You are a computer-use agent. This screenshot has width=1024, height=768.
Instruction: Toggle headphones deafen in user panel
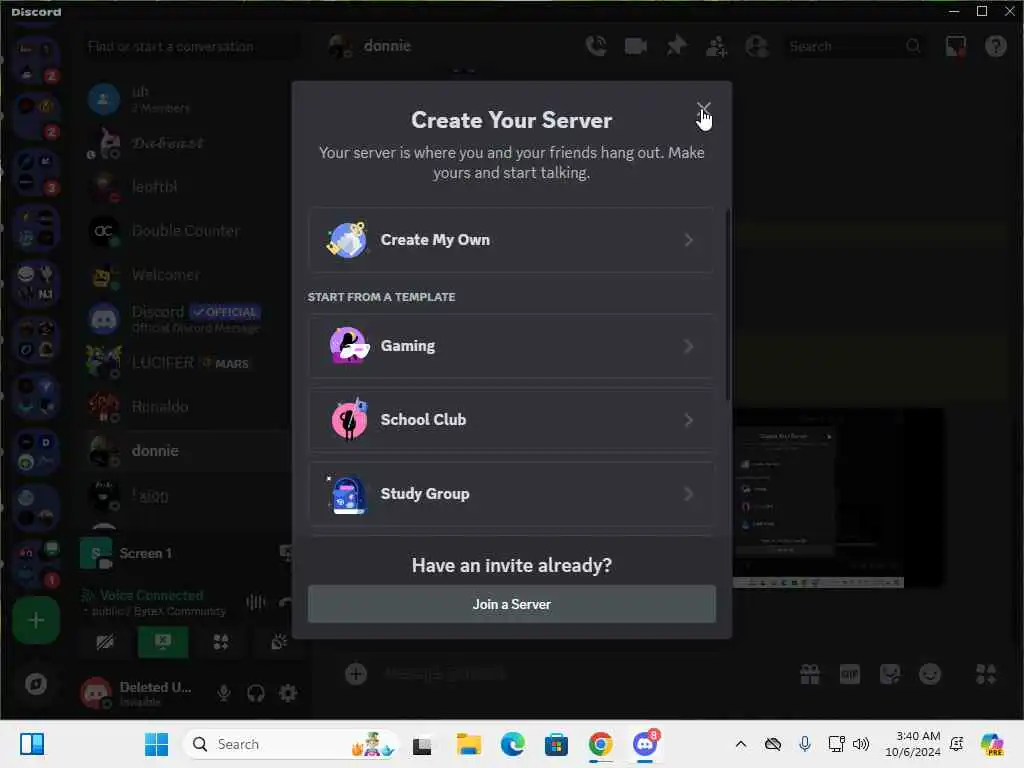pyautogui.click(x=256, y=693)
